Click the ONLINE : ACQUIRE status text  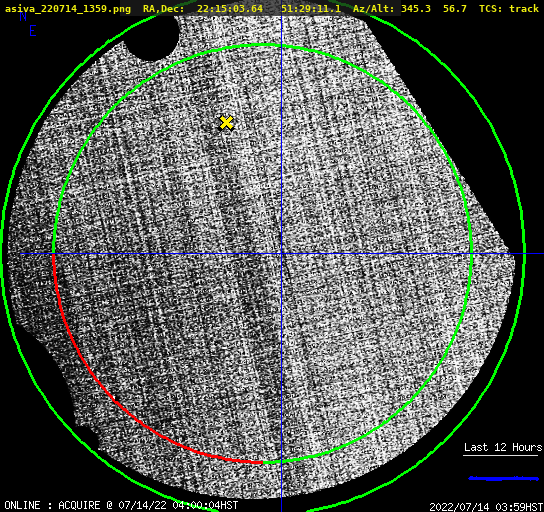click(x=52, y=505)
